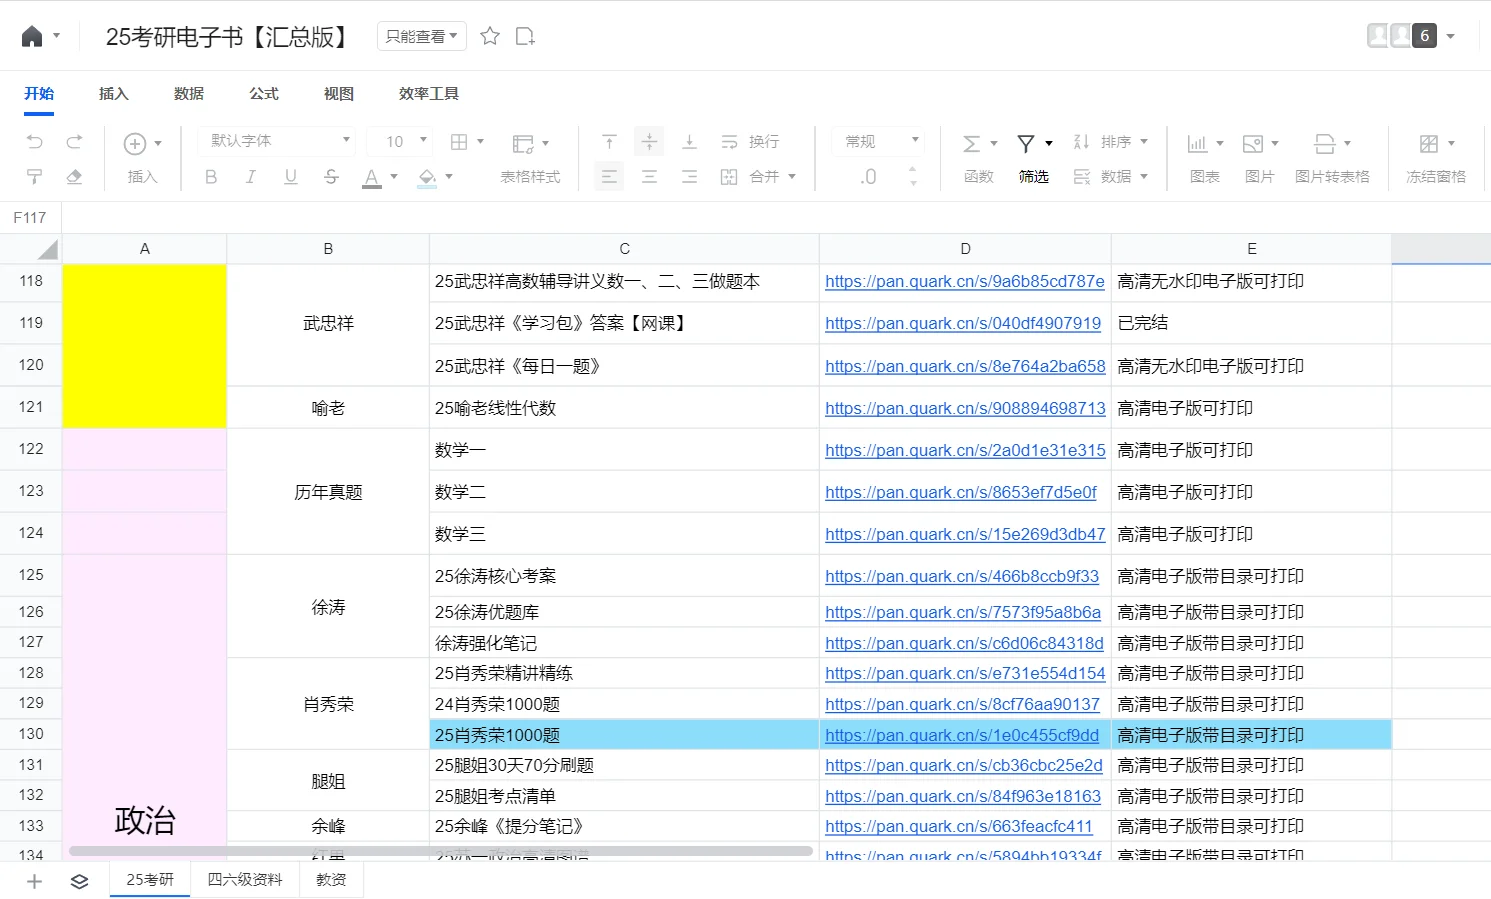Align text to bottom

[689, 142]
